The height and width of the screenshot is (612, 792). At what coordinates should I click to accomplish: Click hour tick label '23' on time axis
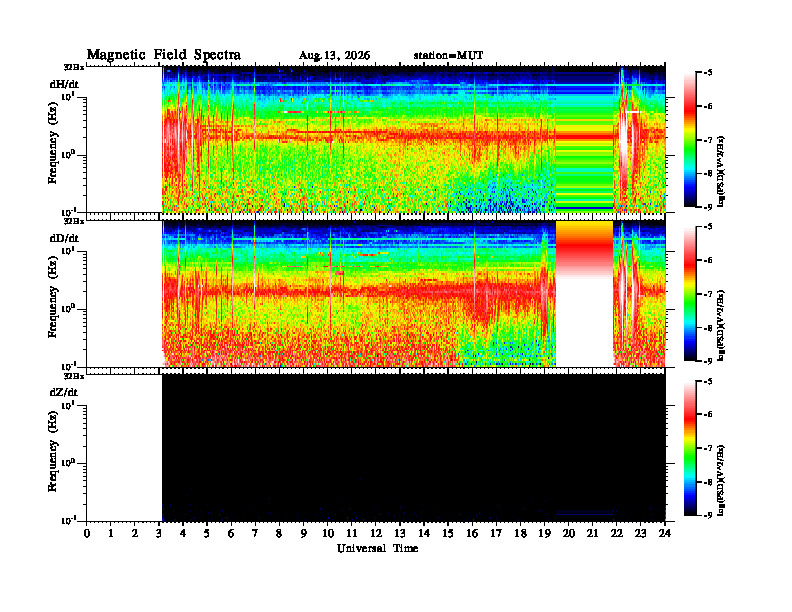click(x=641, y=534)
